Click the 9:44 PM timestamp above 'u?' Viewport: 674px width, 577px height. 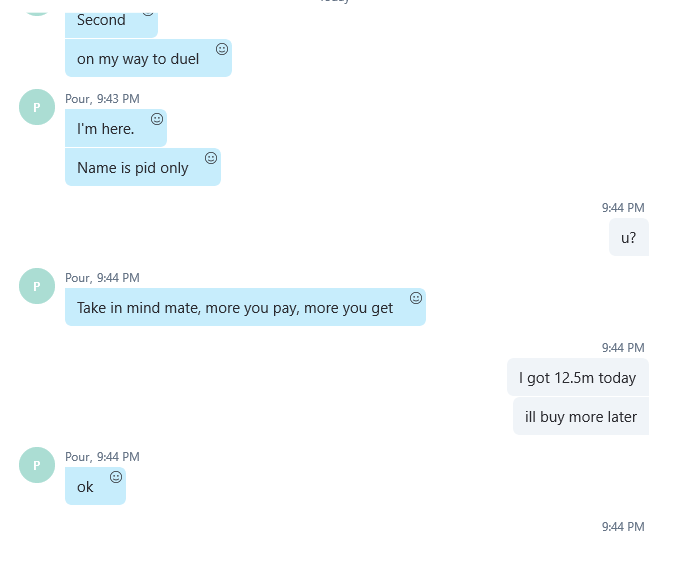(623, 208)
